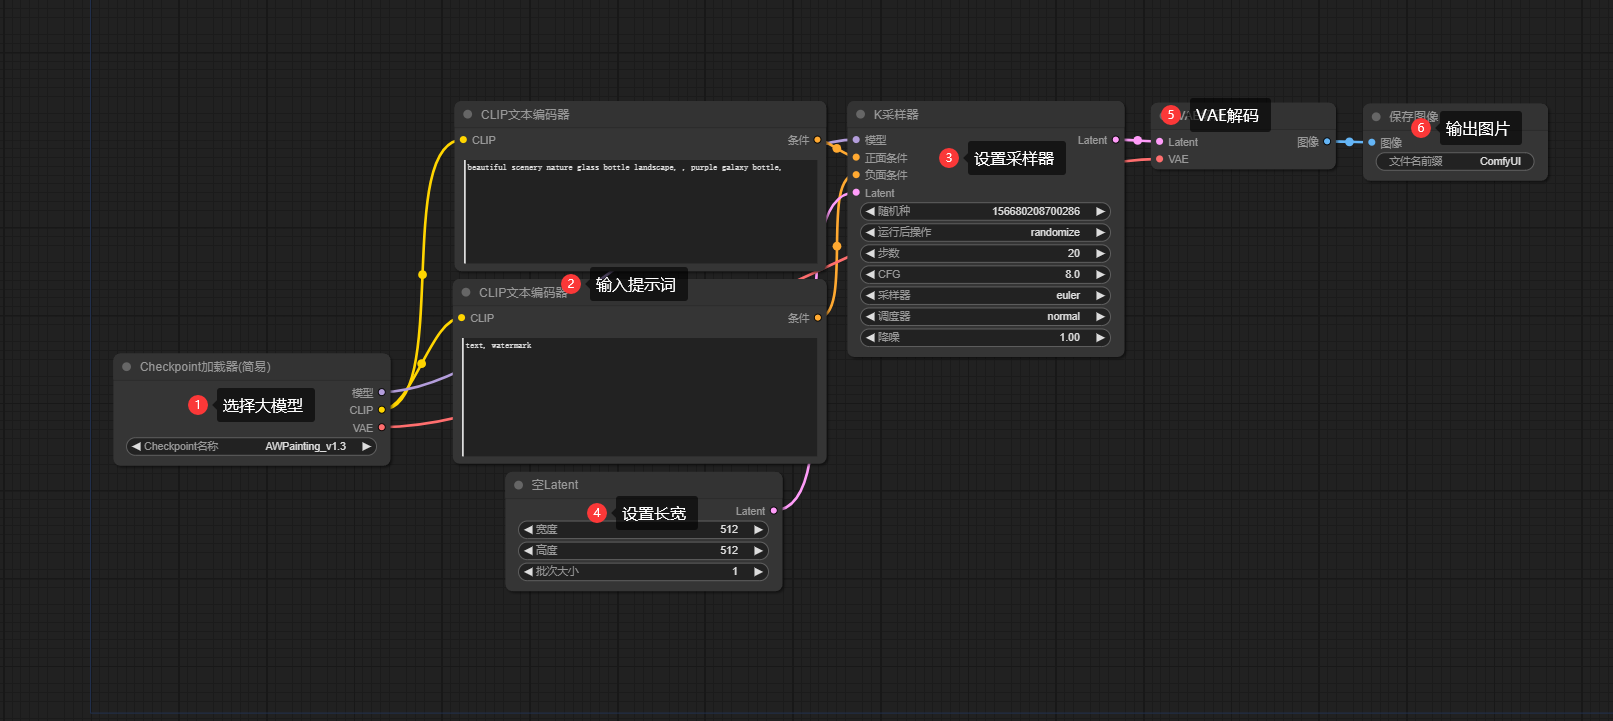The height and width of the screenshot is (721, 1613).
Task: Click the link midpoint dot between VAE解码 and 保存图像
Action: (x=1349, y=142)
